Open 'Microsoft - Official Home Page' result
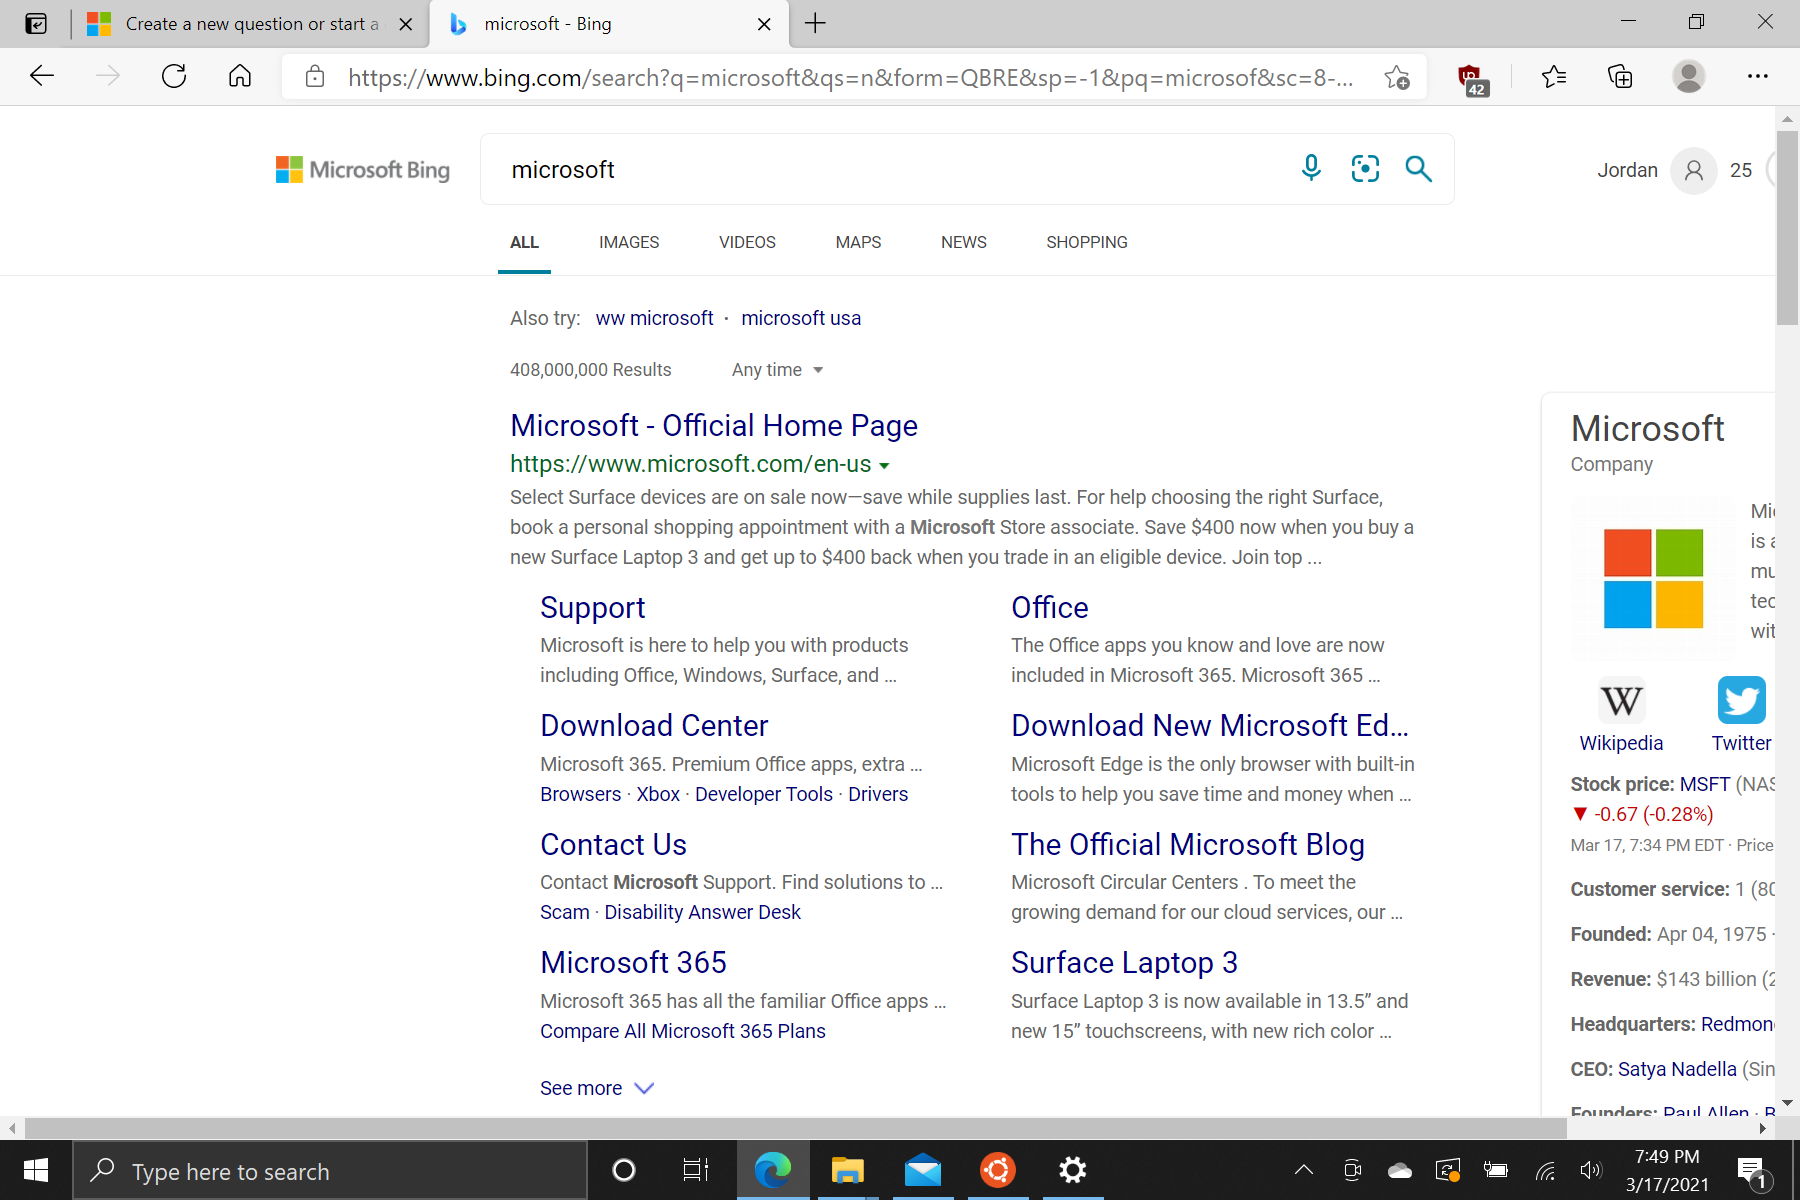 click(x=714, y=426)
